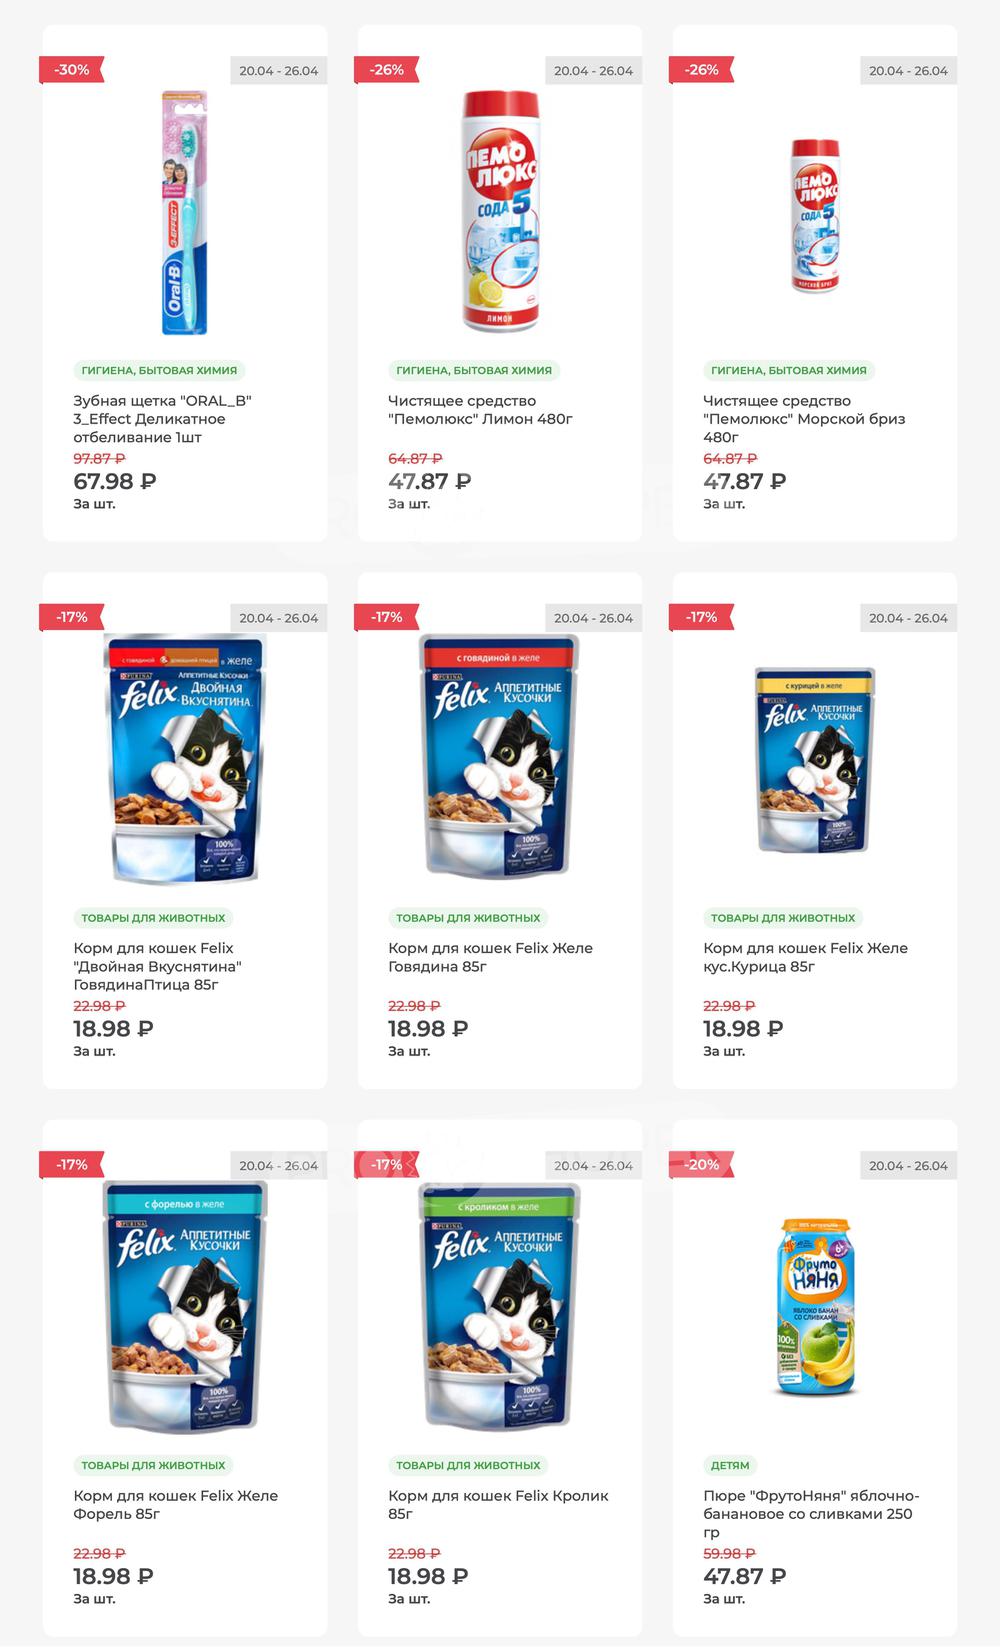Click the 67.98 ₽ toothbrush price

115,481
